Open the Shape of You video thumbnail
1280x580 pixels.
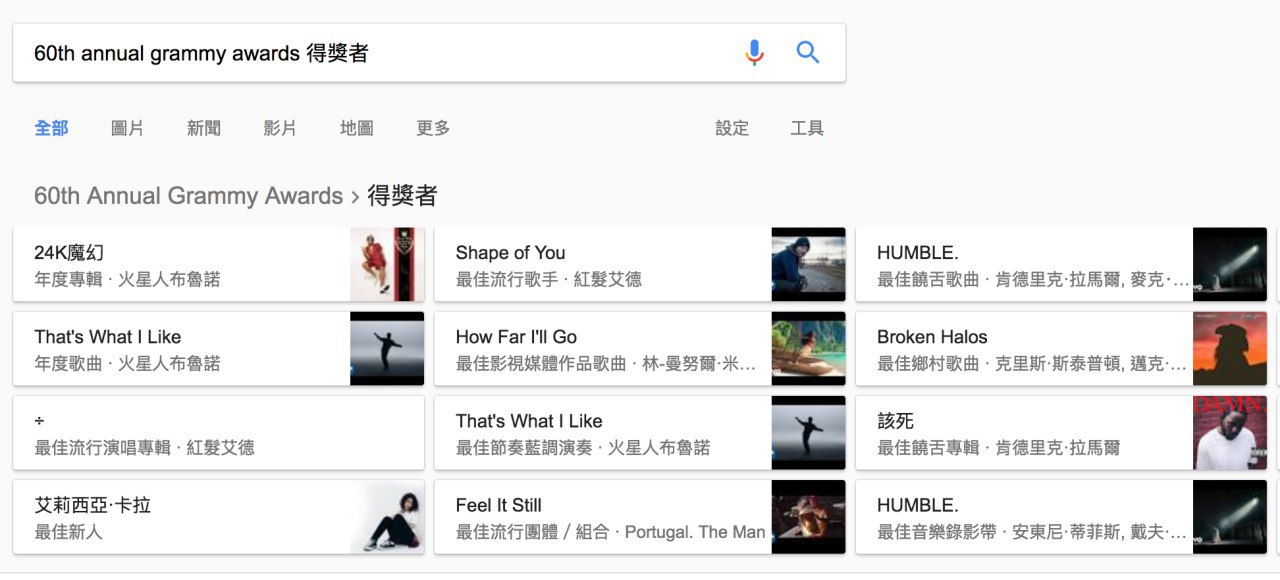(808, 265)
